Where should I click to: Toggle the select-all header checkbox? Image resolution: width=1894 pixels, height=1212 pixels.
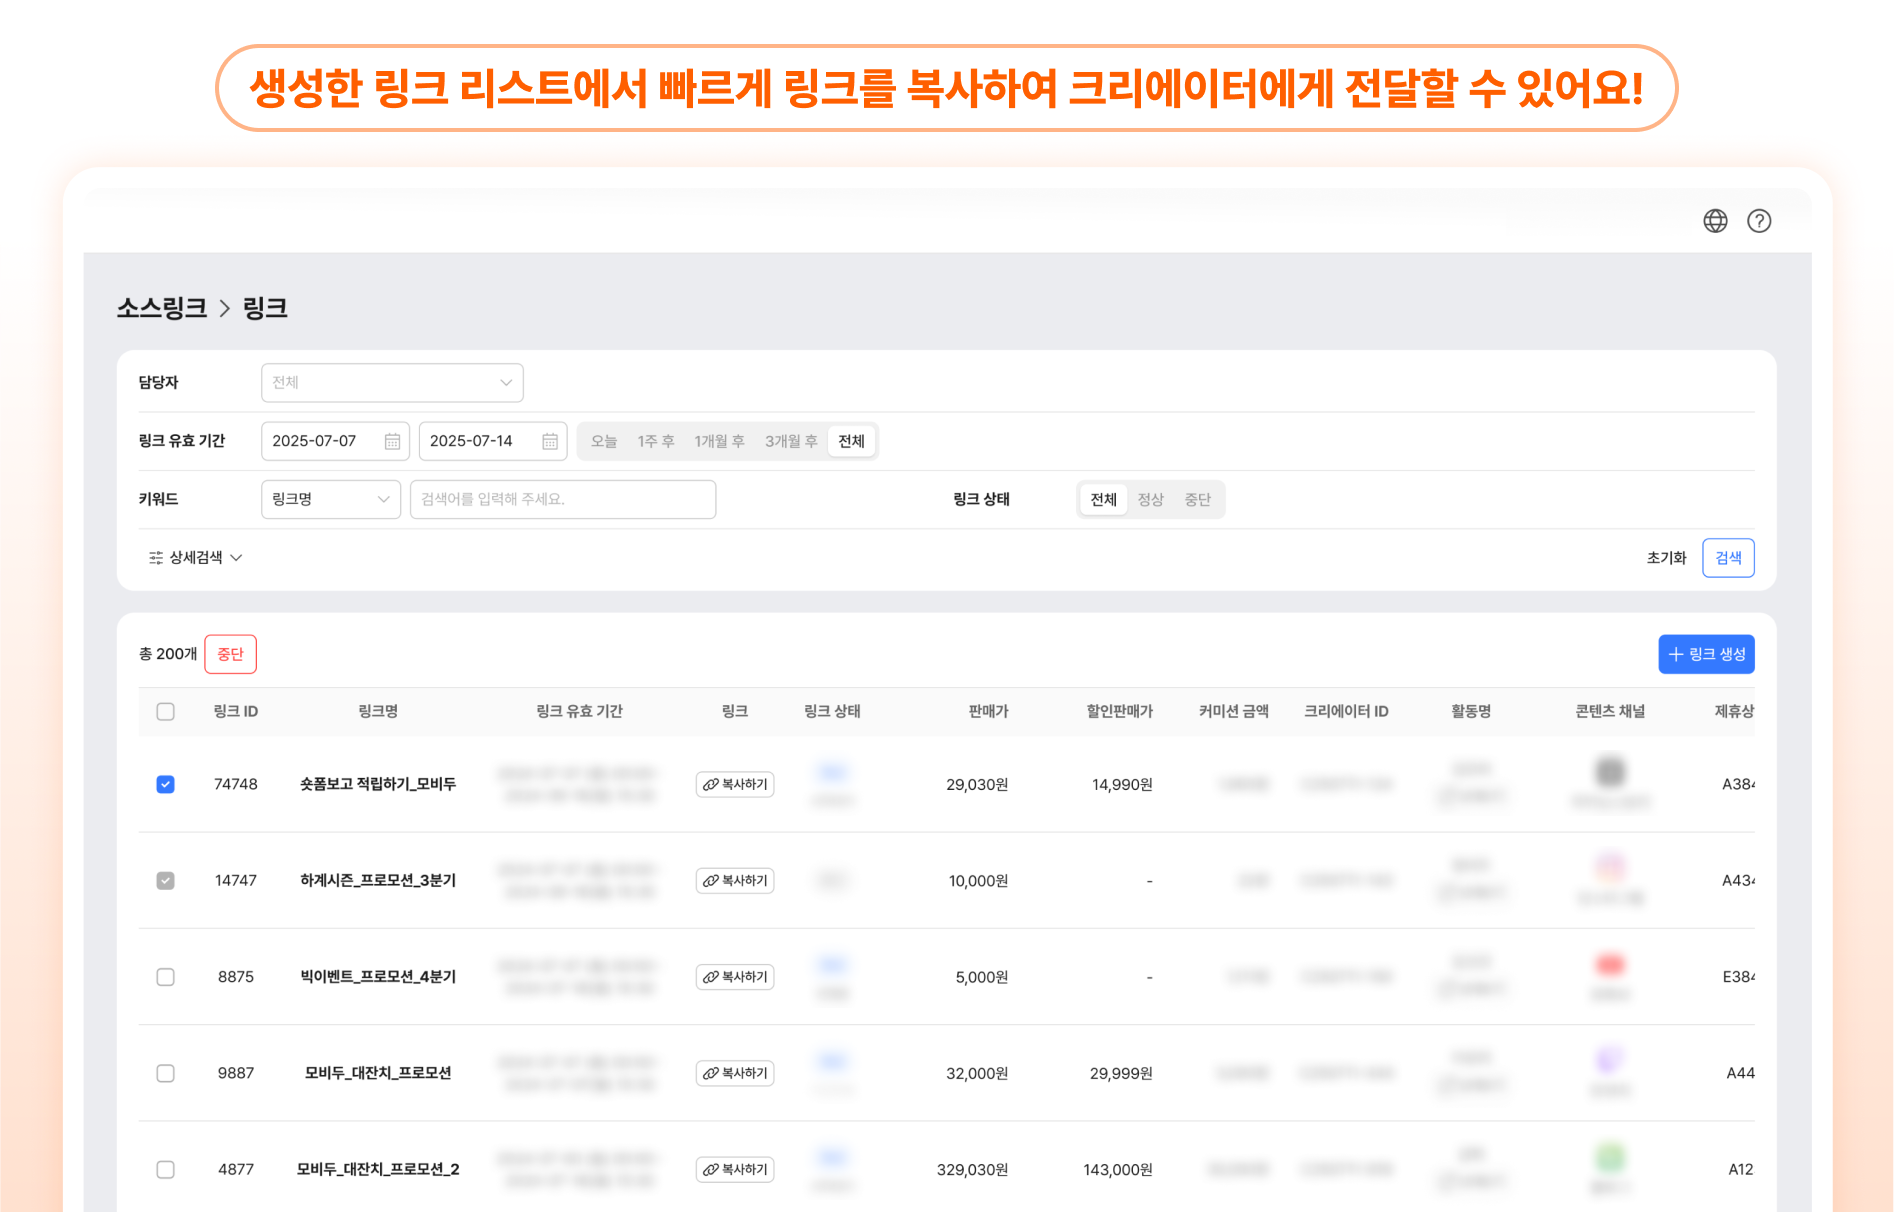coord(166,711)
